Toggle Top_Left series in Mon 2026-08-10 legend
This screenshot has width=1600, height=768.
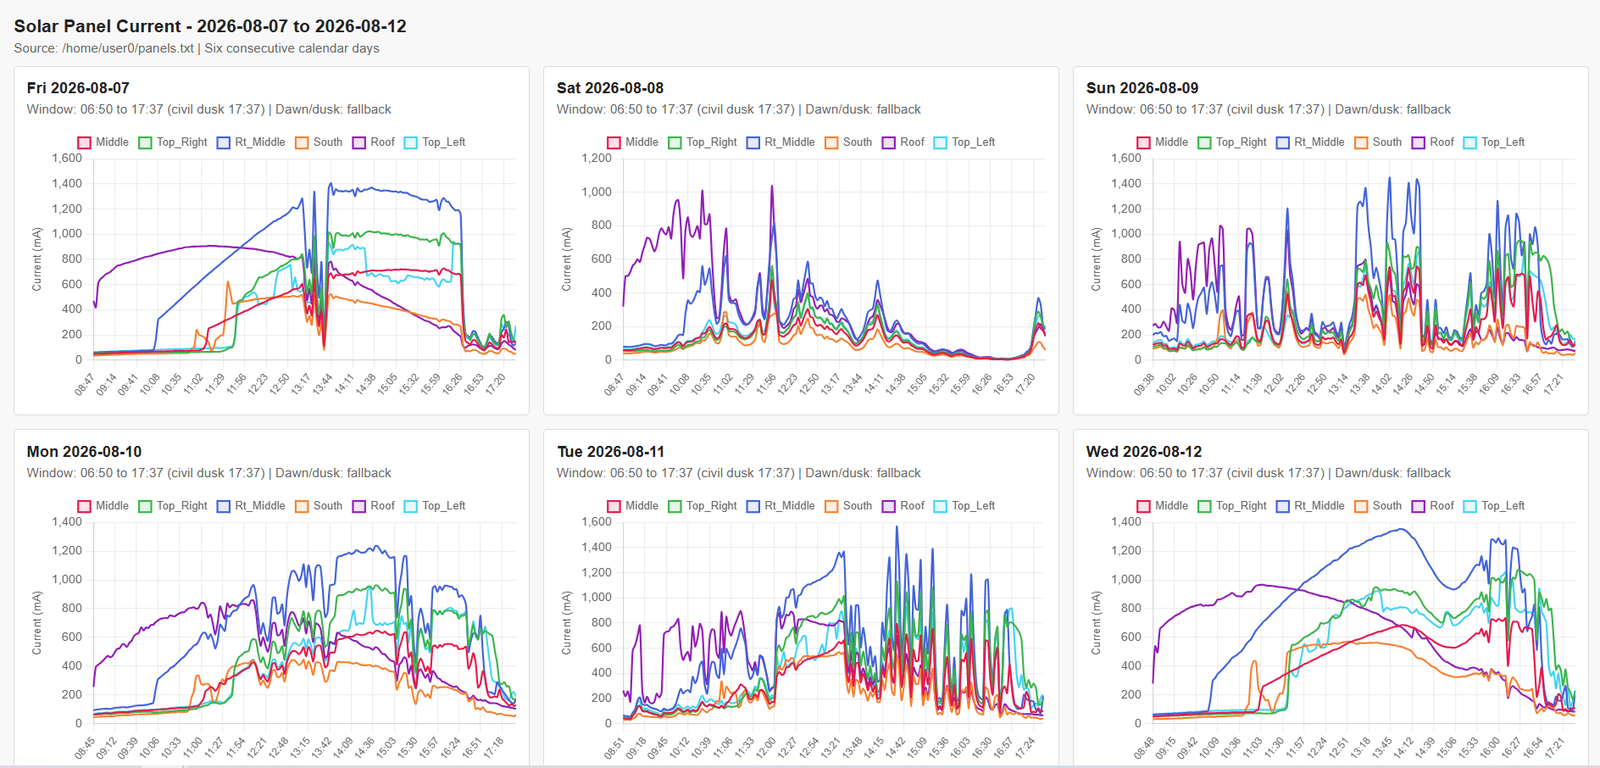[435, 506]
